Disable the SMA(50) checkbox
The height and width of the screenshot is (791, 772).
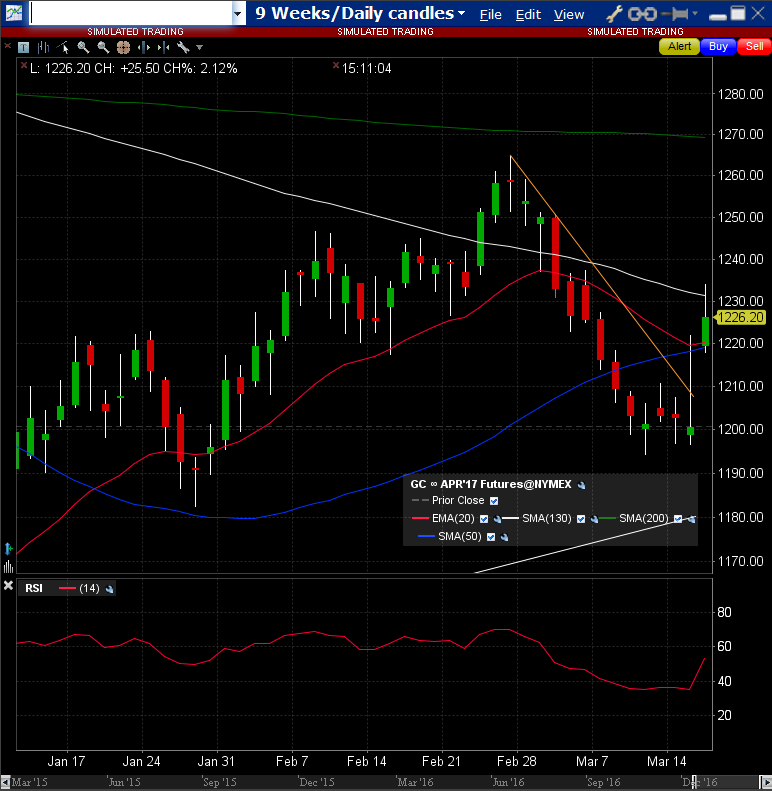pos(490,537)
